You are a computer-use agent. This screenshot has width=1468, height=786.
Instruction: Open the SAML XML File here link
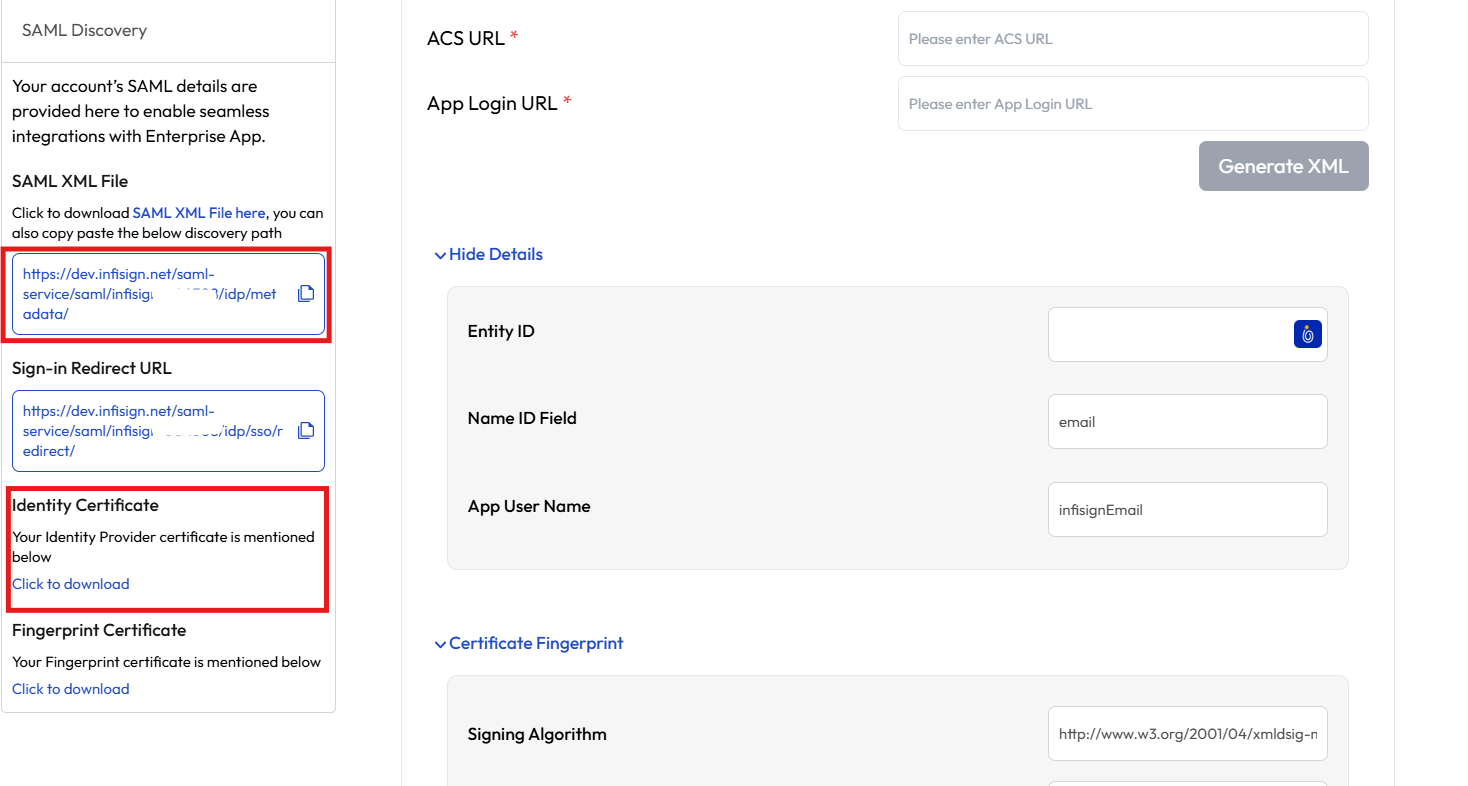199,213
